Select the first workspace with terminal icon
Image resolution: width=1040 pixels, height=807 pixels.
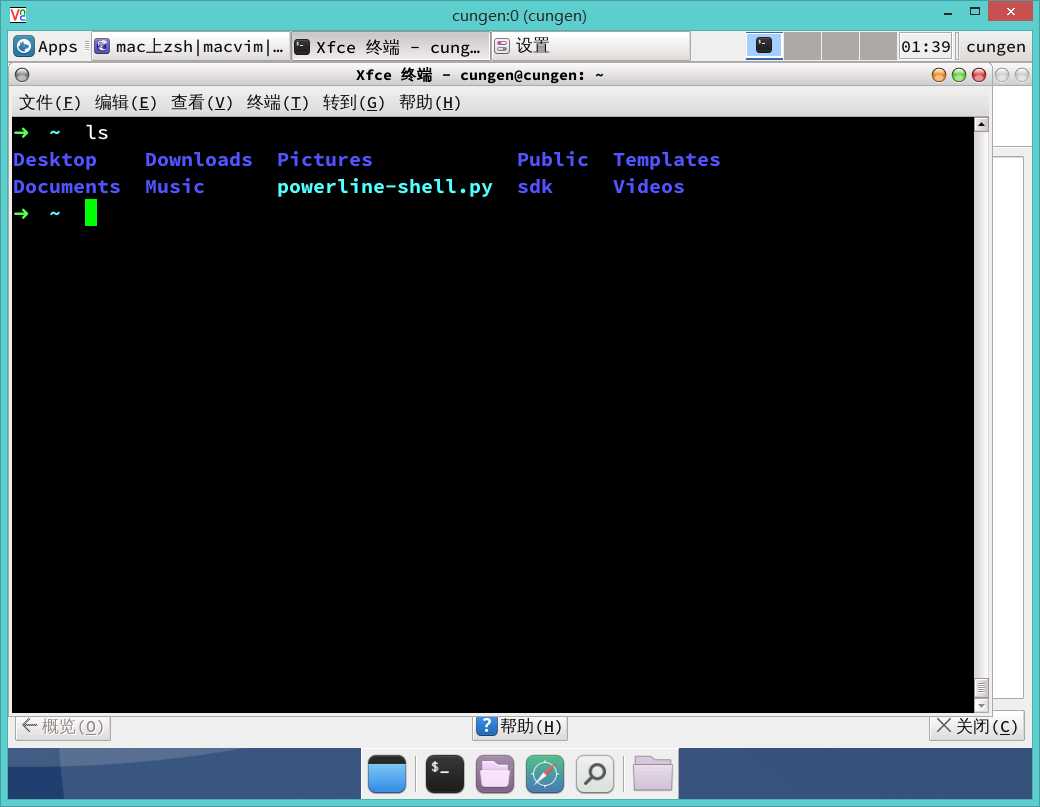[764, 46]
